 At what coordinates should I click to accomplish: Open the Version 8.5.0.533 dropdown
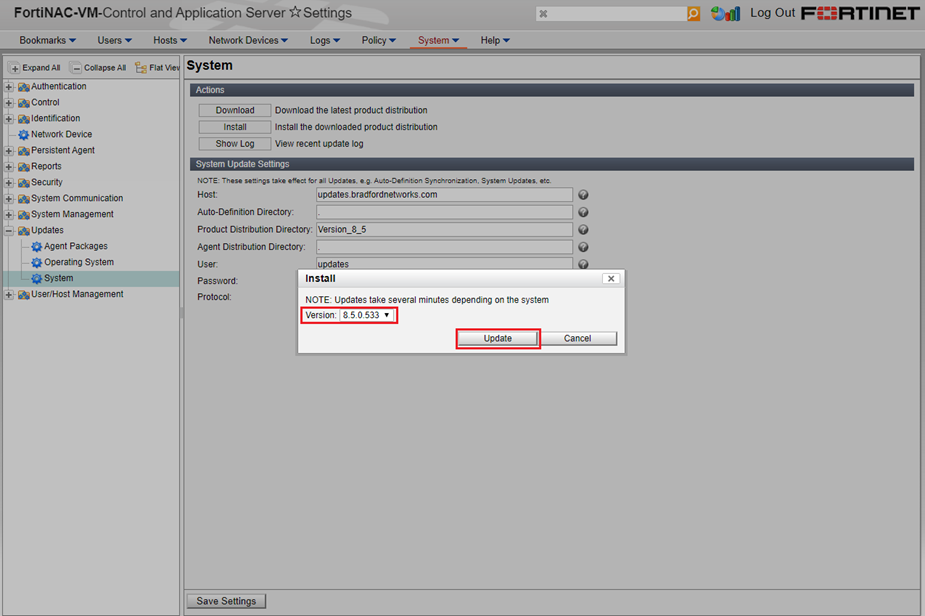click(x=366, y=315)
